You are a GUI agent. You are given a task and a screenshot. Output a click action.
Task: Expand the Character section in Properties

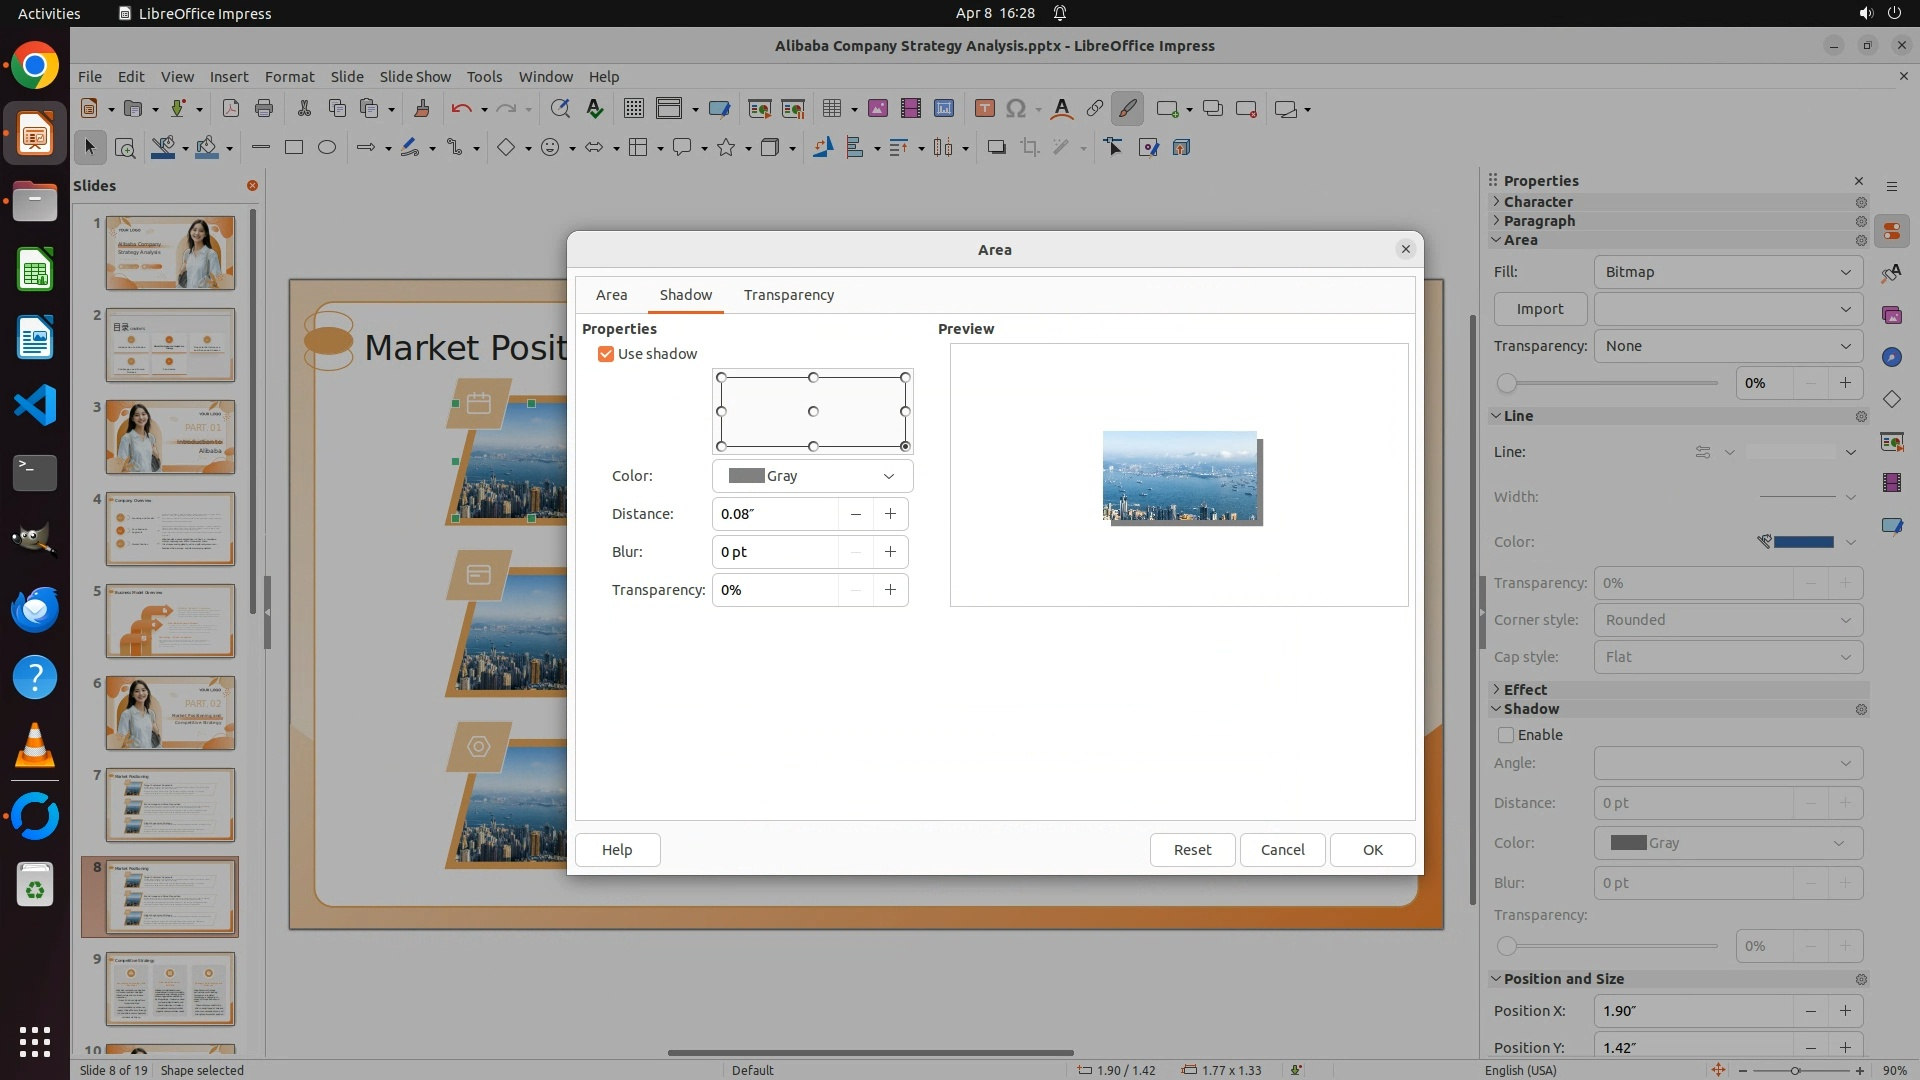tap(1538, 202)
